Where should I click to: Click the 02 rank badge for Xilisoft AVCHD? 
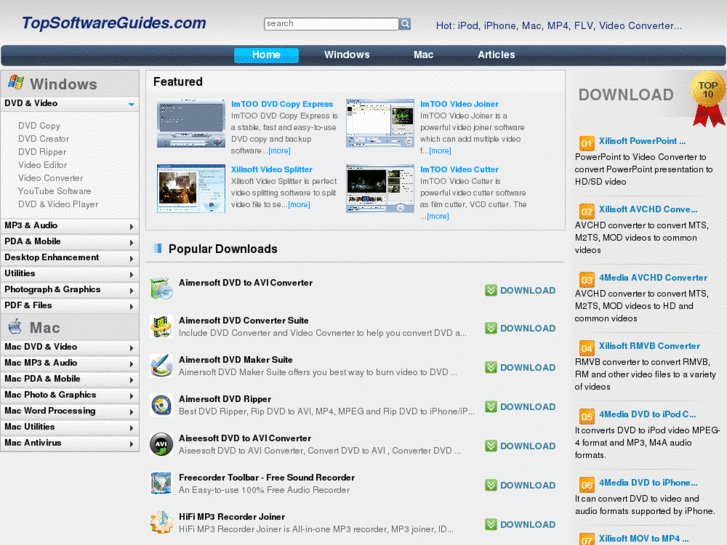pos(587,212)
